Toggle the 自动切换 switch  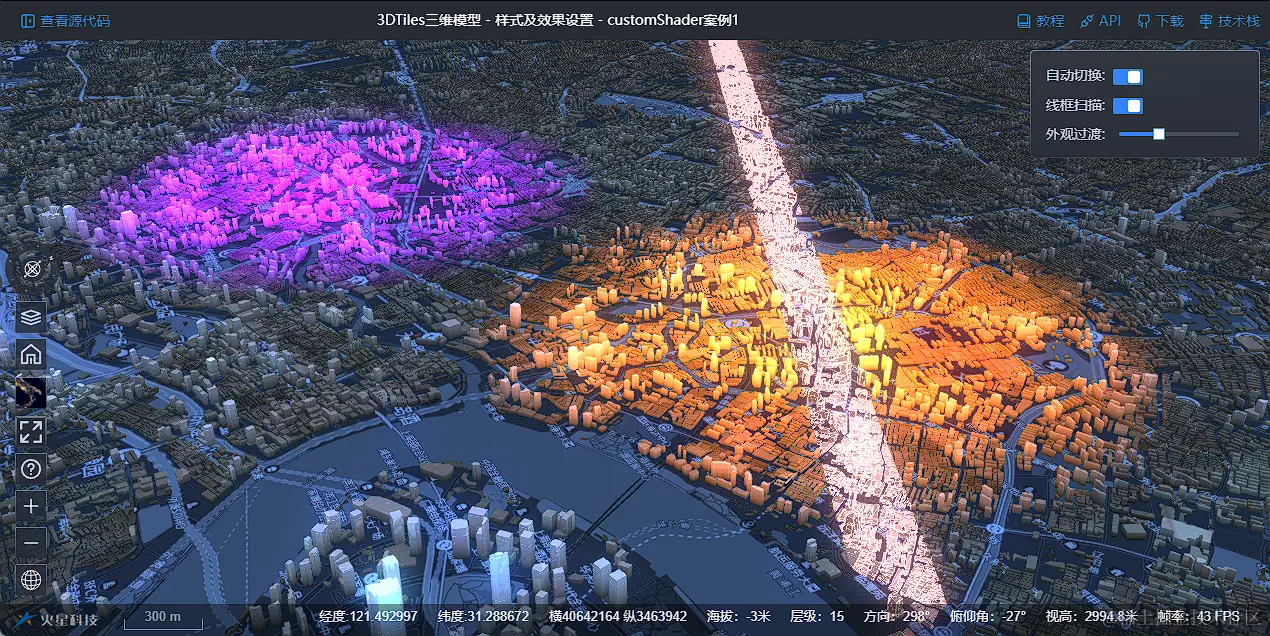point(1128,77)
